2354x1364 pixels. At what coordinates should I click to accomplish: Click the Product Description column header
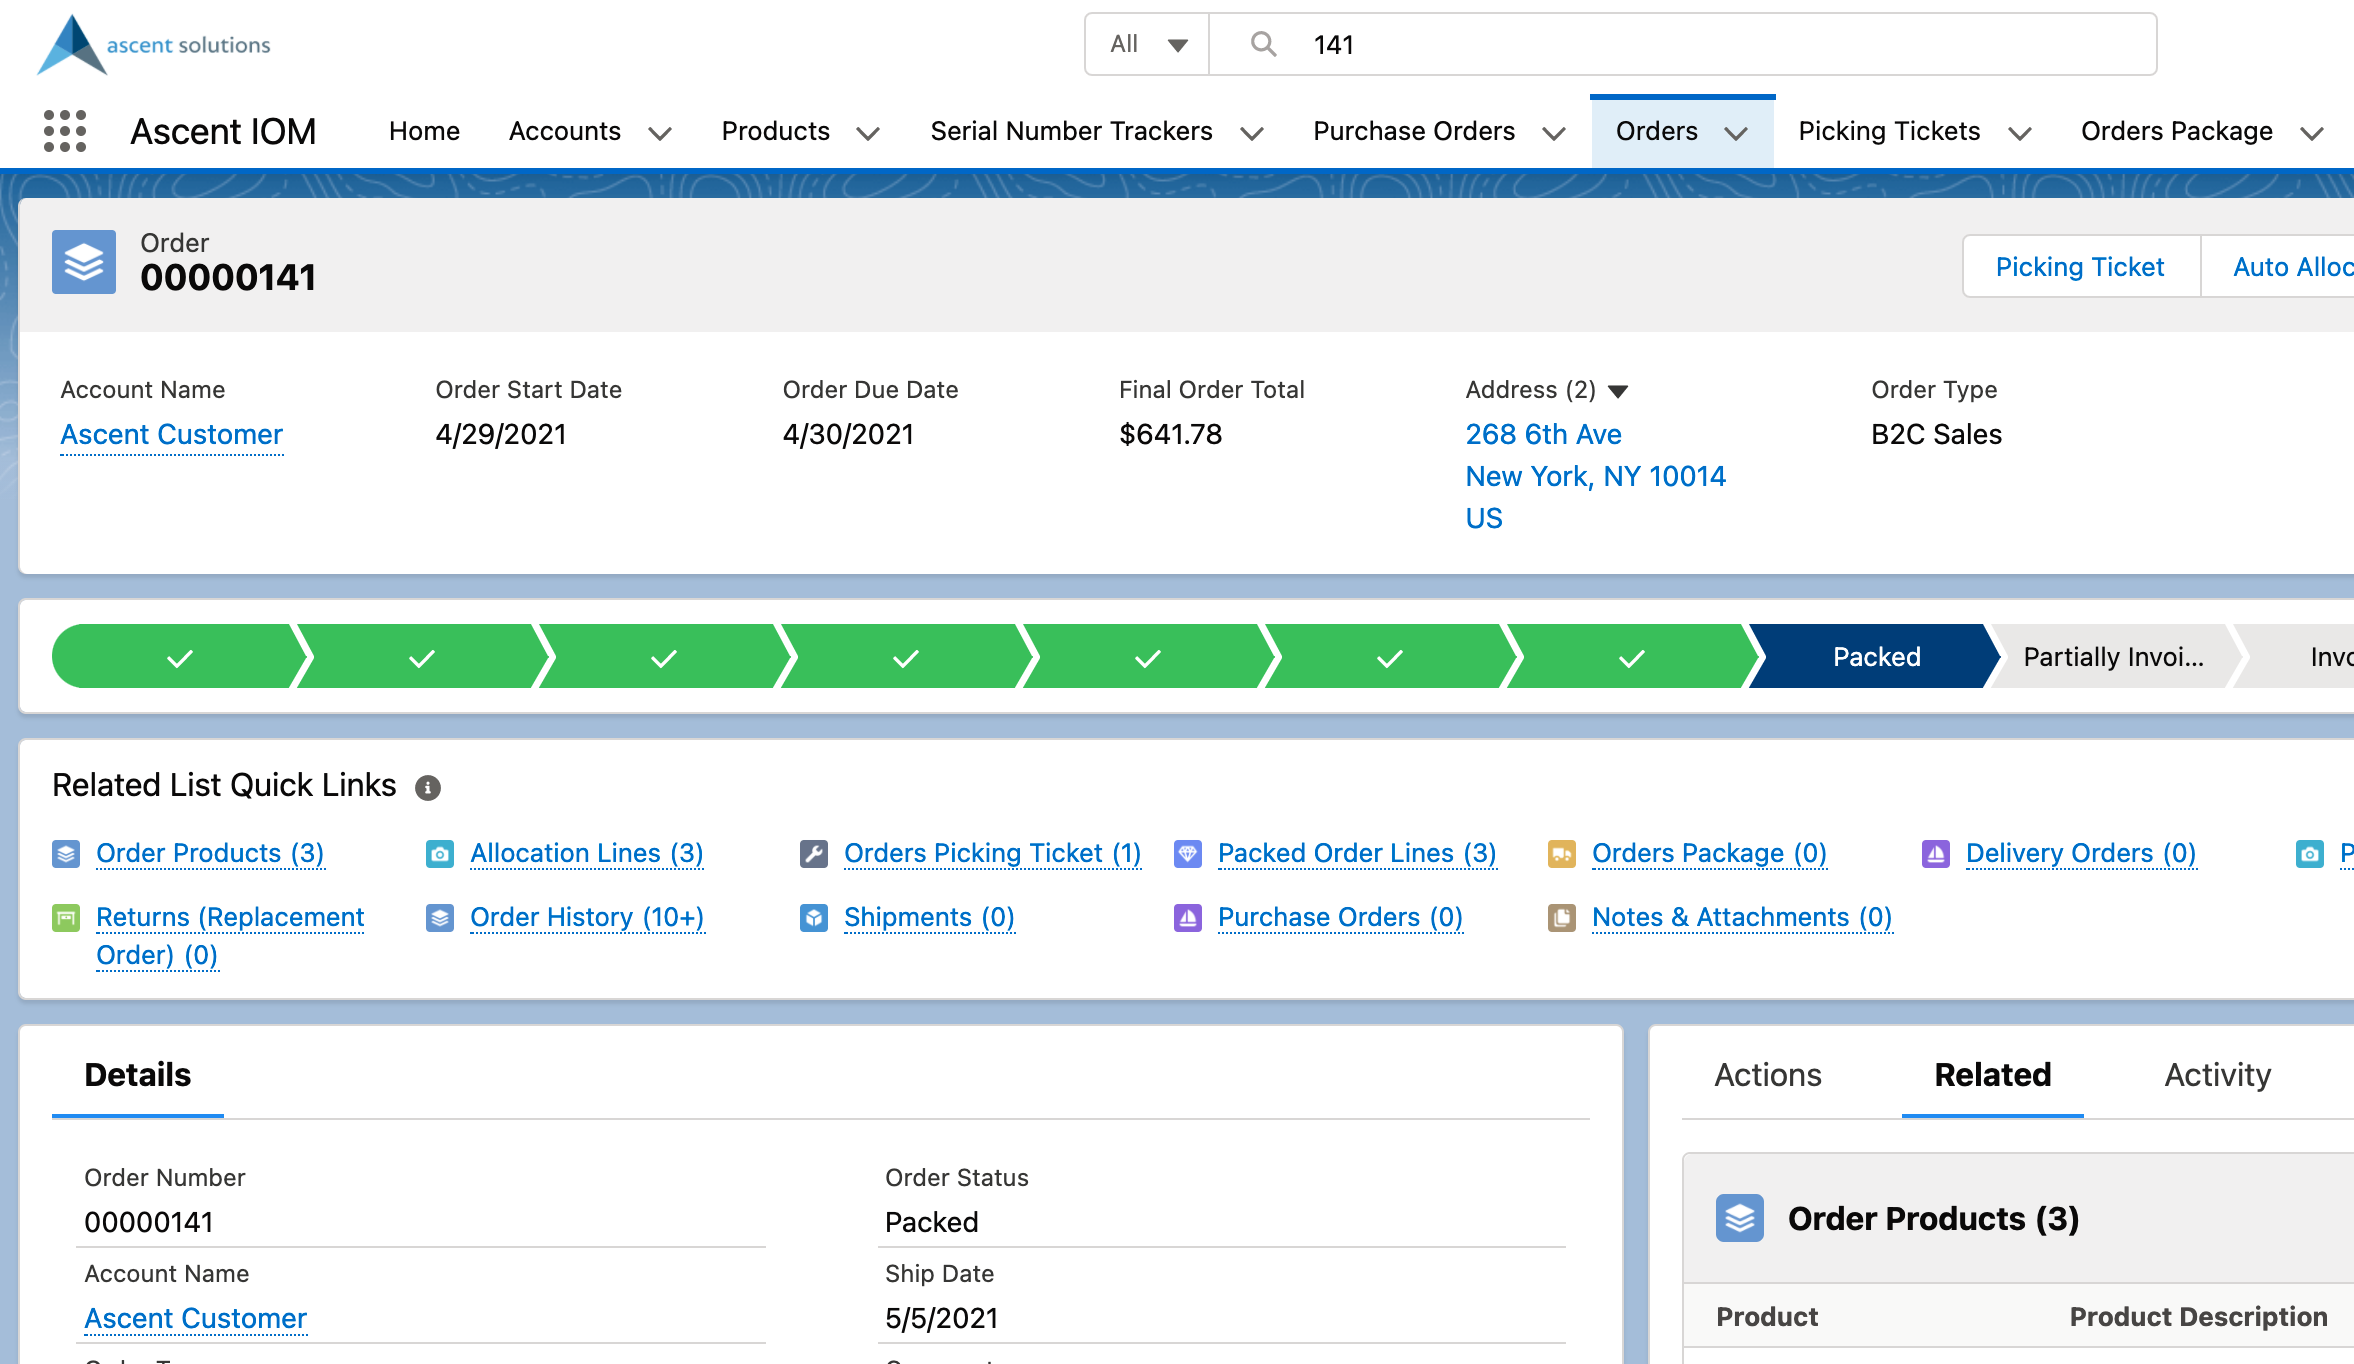(x=2198, y=1317)
